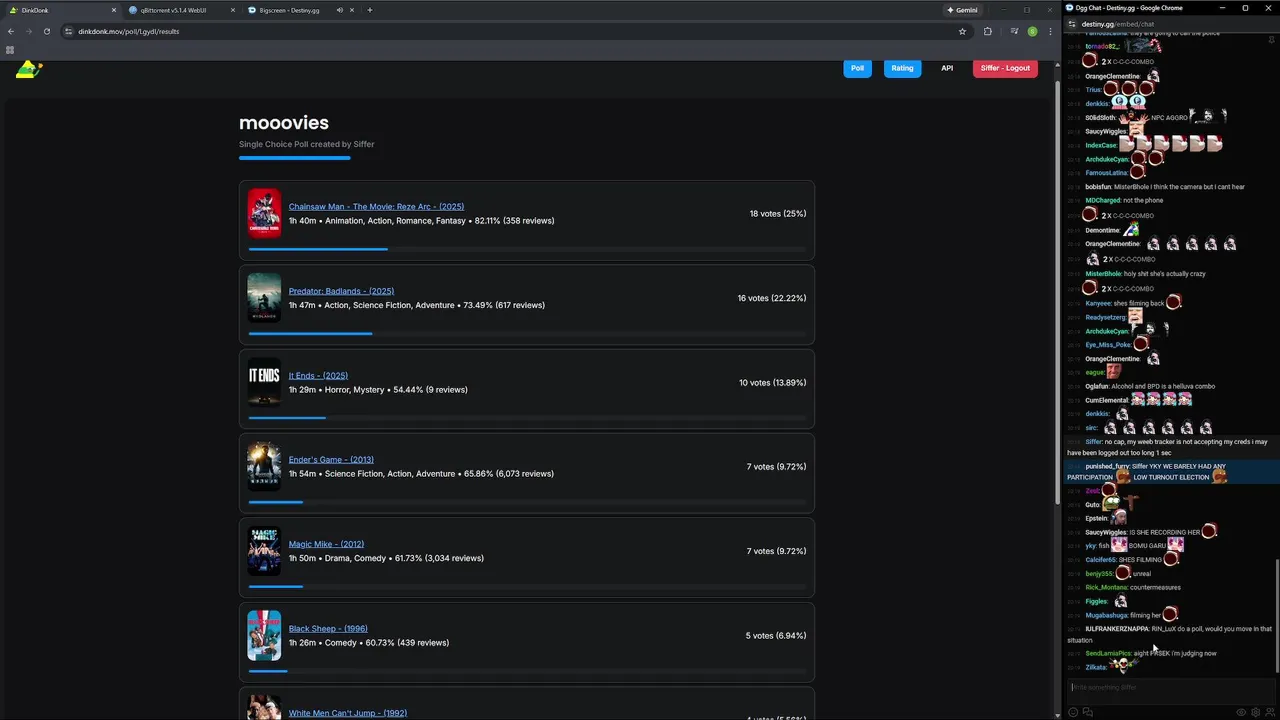Toggle the chat eye visibility icon

point(1241,712)
